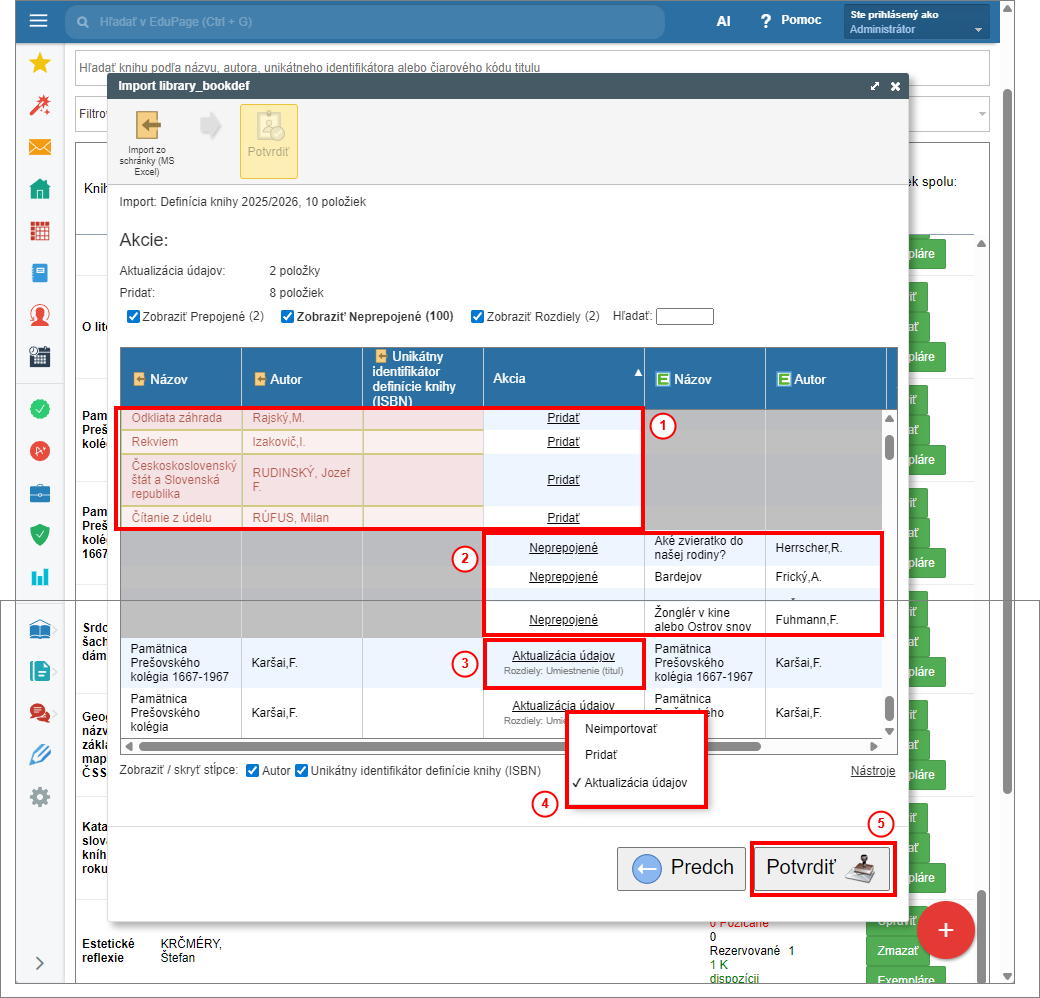Click the green home icon in sidebar
This screenshot has height=998, width=1040.
[x=40, y=189]
